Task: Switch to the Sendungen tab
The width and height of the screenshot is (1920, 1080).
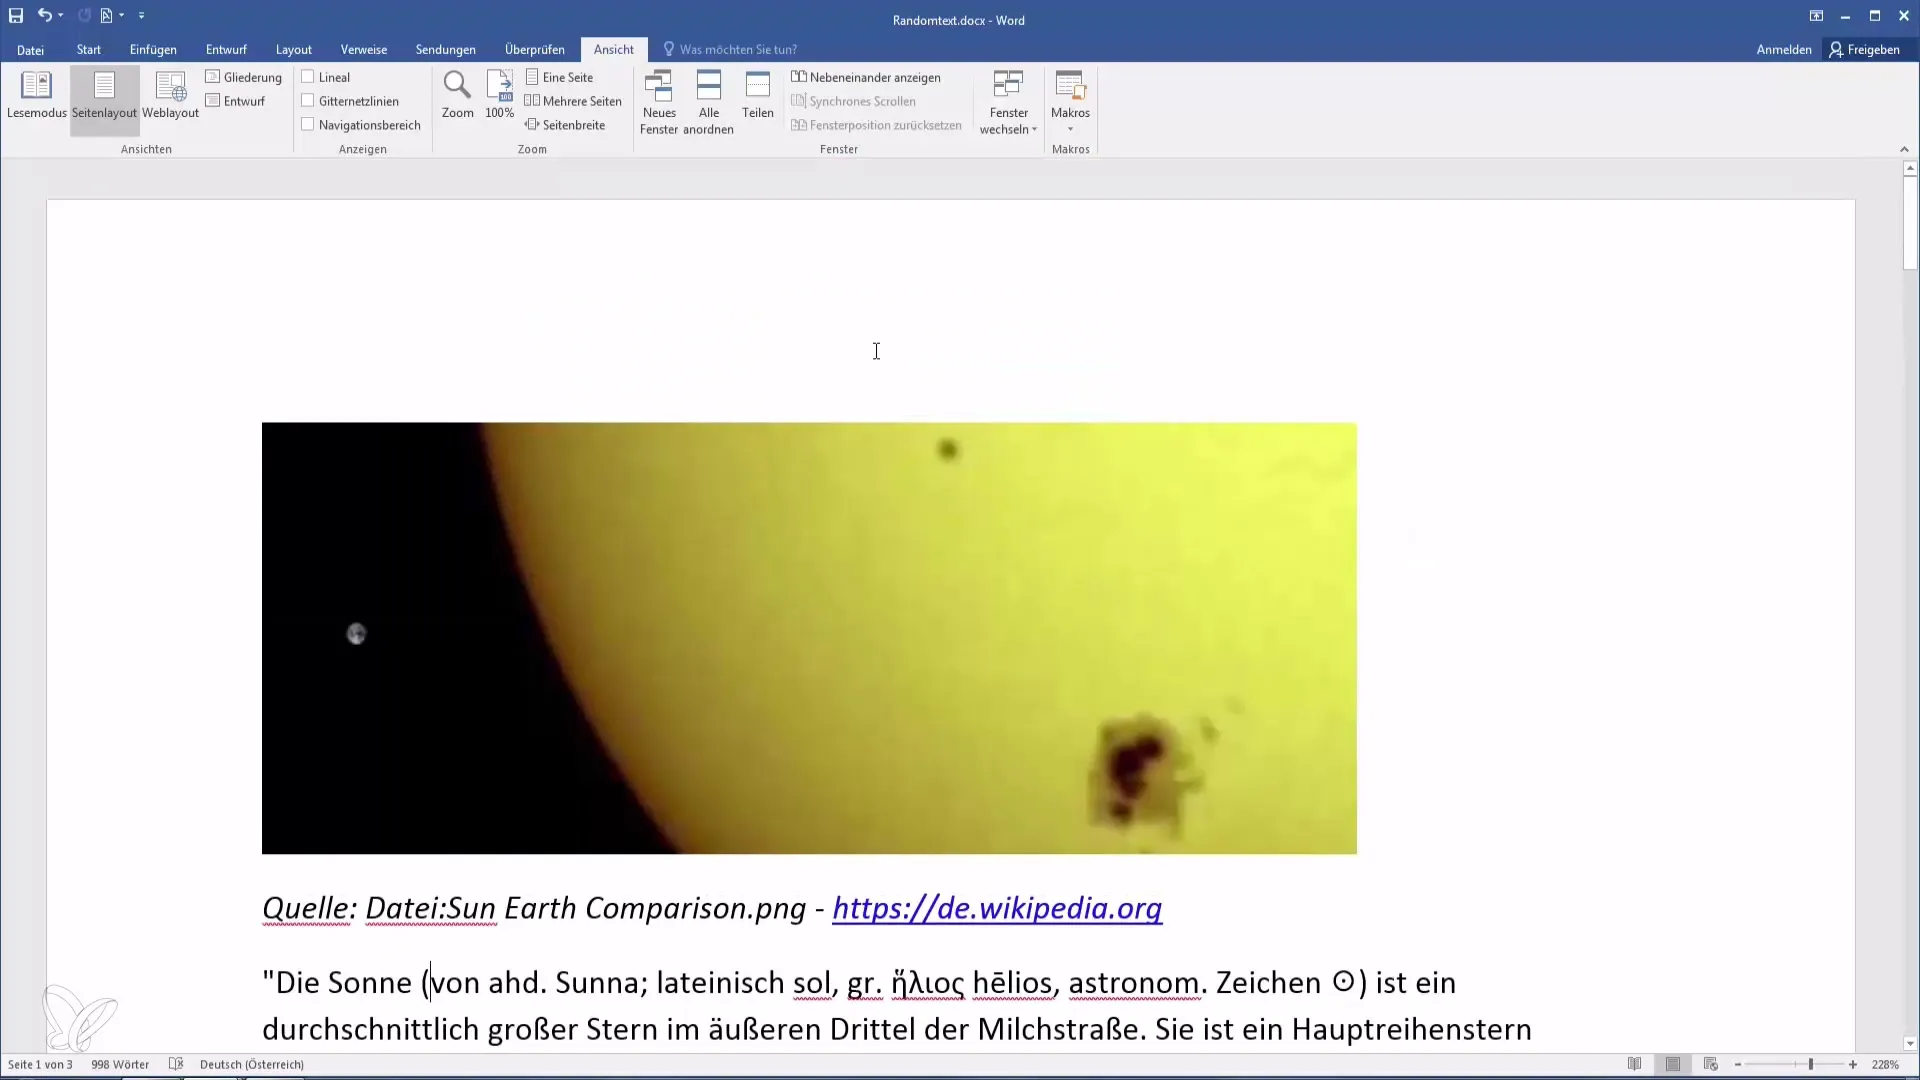Action: pyautogui.click(x=446, y=49)
